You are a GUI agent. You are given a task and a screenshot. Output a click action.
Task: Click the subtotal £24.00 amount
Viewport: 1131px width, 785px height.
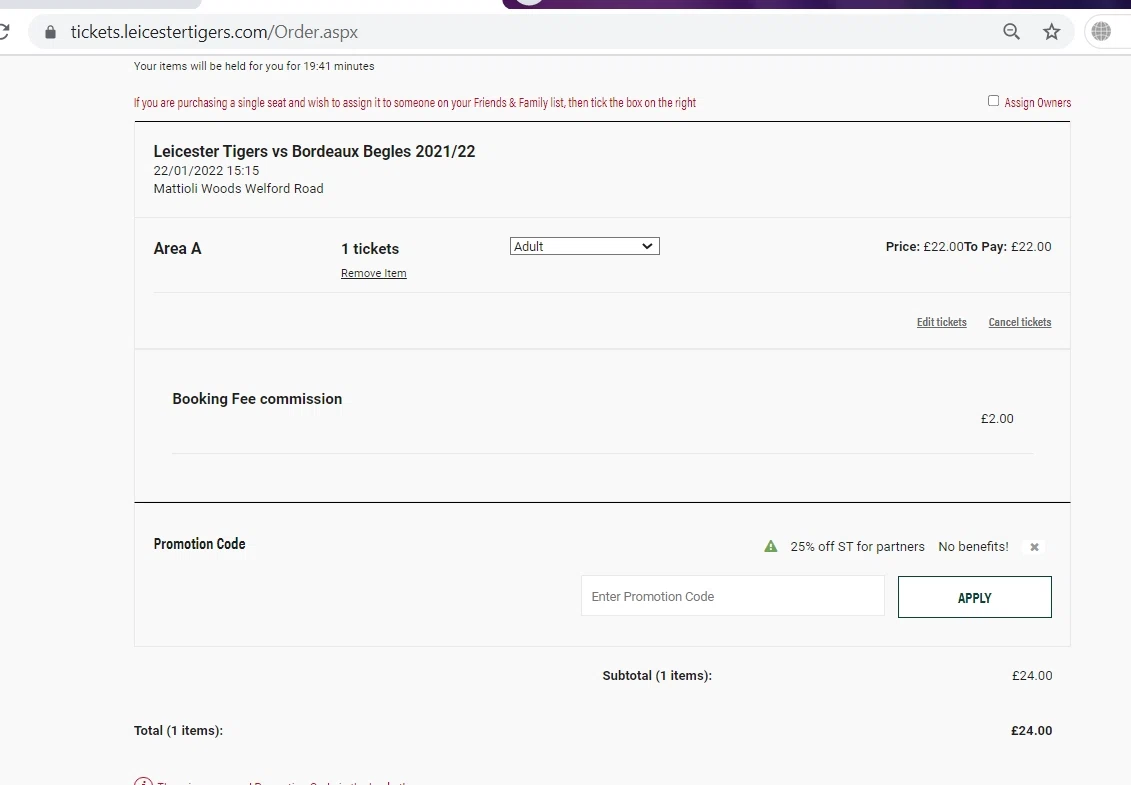pos(1032,676)
